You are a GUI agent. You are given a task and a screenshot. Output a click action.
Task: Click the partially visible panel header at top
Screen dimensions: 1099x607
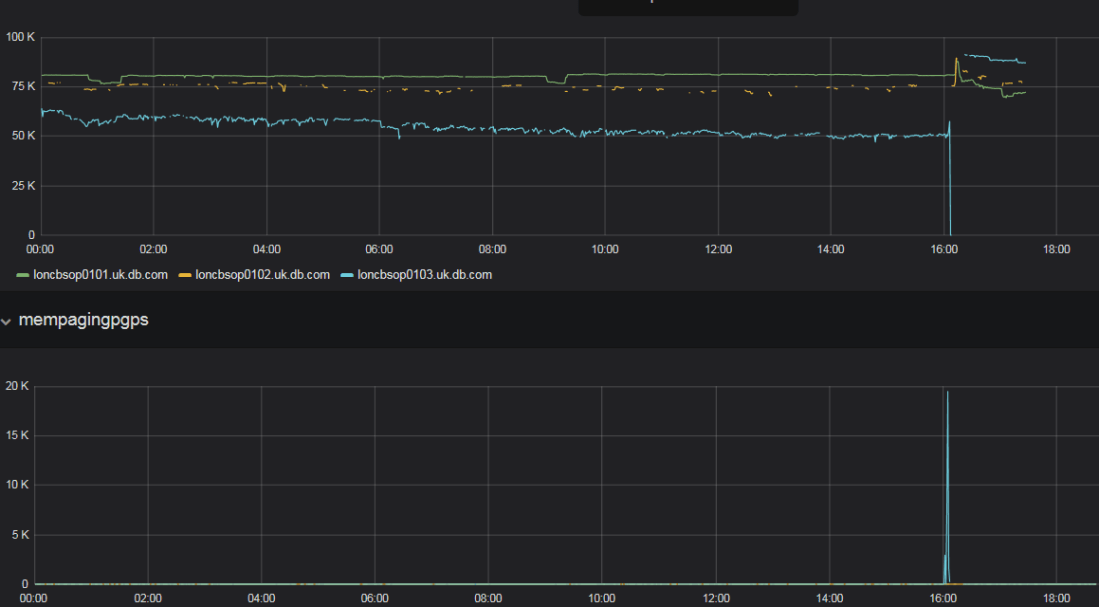[688, 8]
